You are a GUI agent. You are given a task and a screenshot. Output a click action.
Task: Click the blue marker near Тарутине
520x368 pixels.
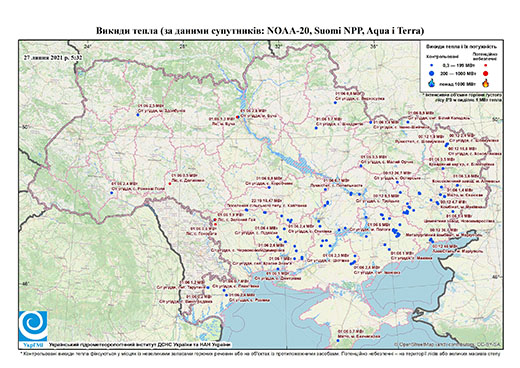(207, 287)
